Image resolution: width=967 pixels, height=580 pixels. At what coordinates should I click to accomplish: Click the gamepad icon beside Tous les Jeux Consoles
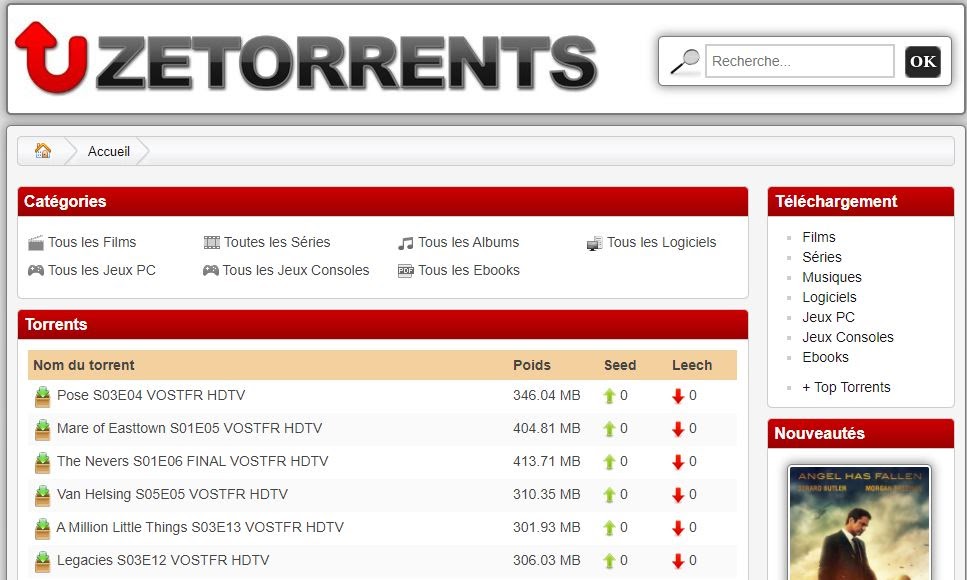pyautogui.click(x=211, y=270)
